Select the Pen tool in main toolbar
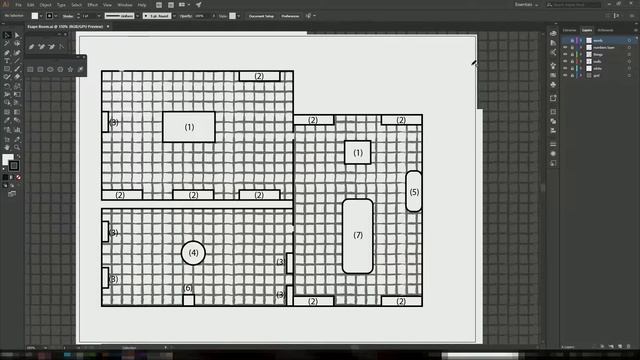Image resolution: width=640 pixels, height=360 pixels. (7, 52)
